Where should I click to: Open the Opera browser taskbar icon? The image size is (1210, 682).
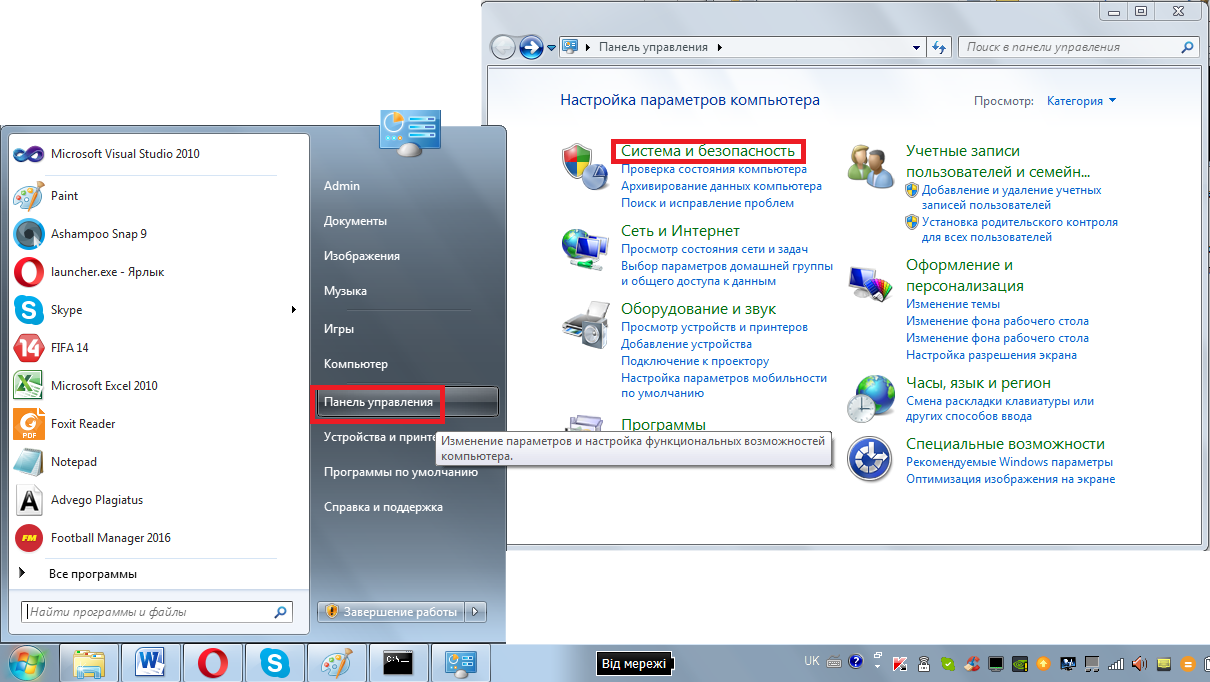coord(213,663)
